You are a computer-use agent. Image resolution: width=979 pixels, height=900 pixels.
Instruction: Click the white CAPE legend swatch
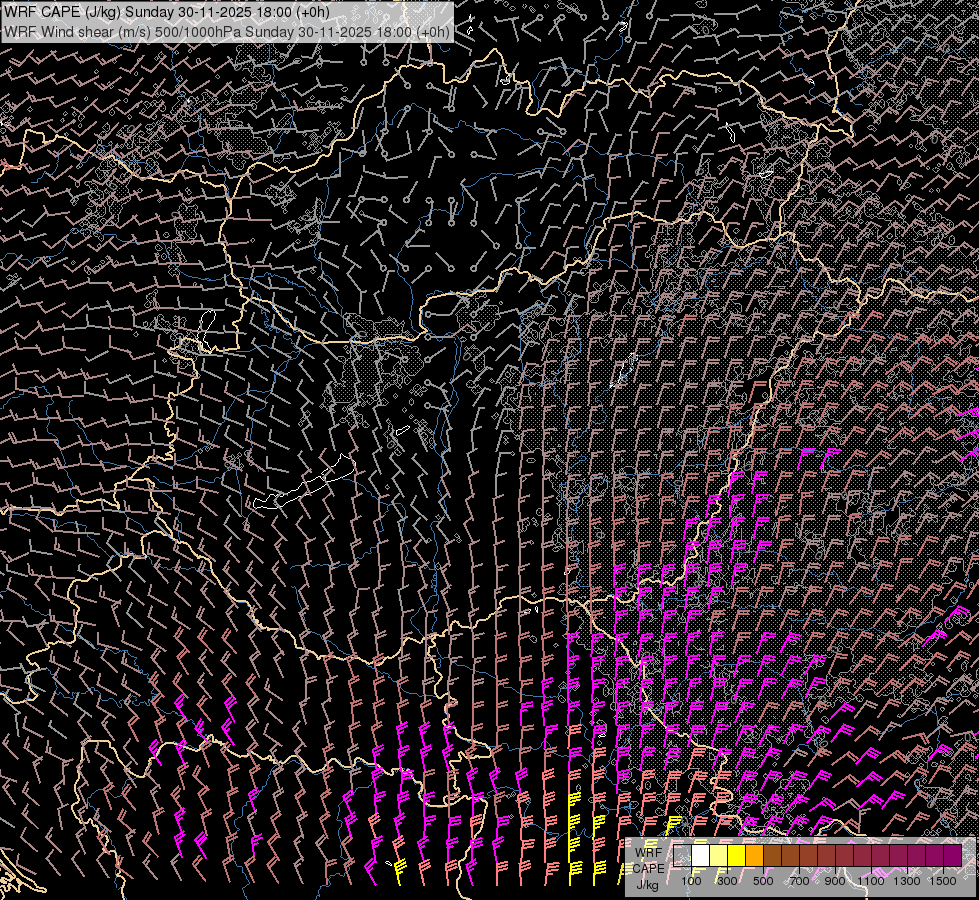701,856
